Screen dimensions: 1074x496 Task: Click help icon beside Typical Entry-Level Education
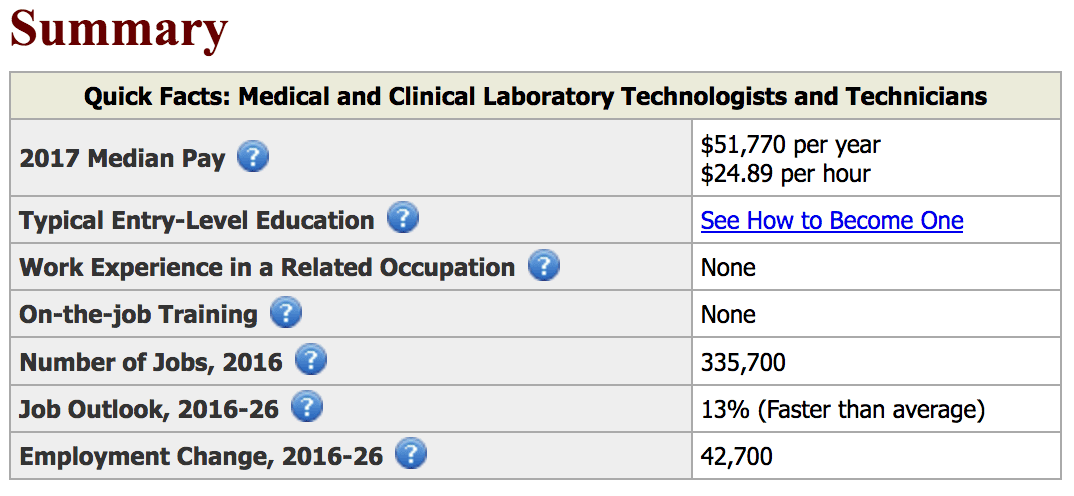(x=403, y=219)
